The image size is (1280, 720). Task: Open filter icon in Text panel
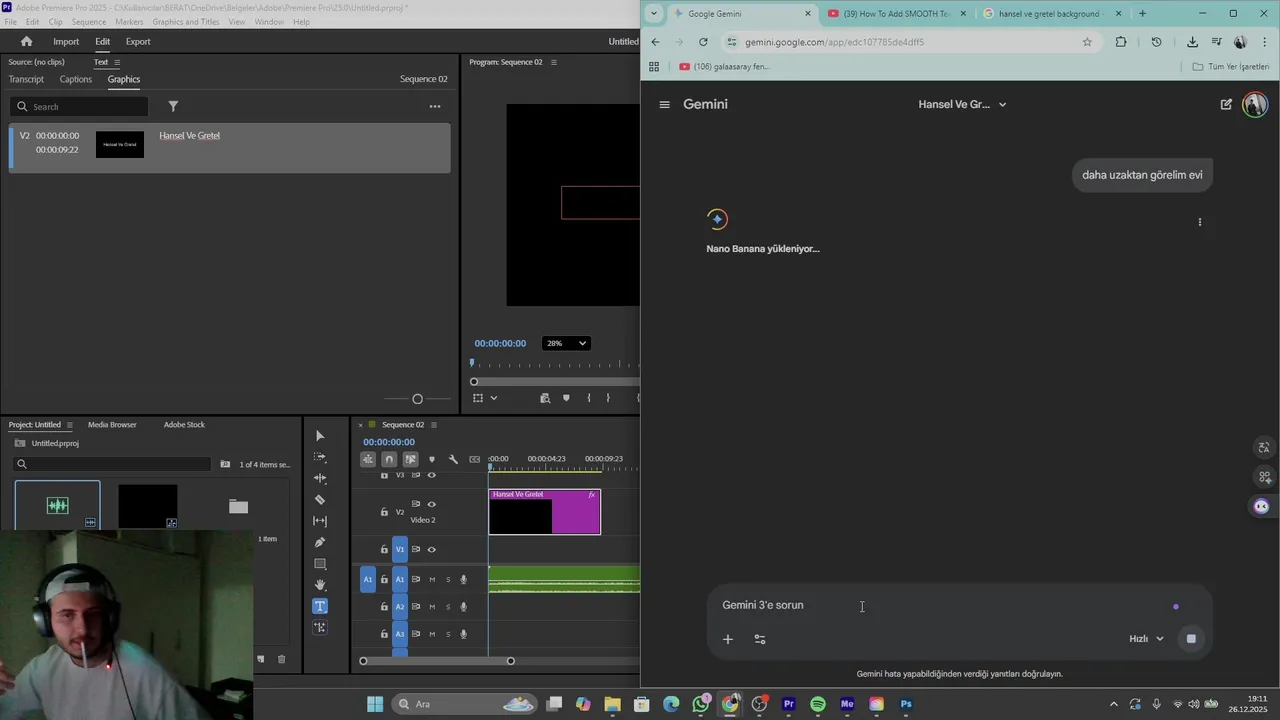click(x=173, y=106)
